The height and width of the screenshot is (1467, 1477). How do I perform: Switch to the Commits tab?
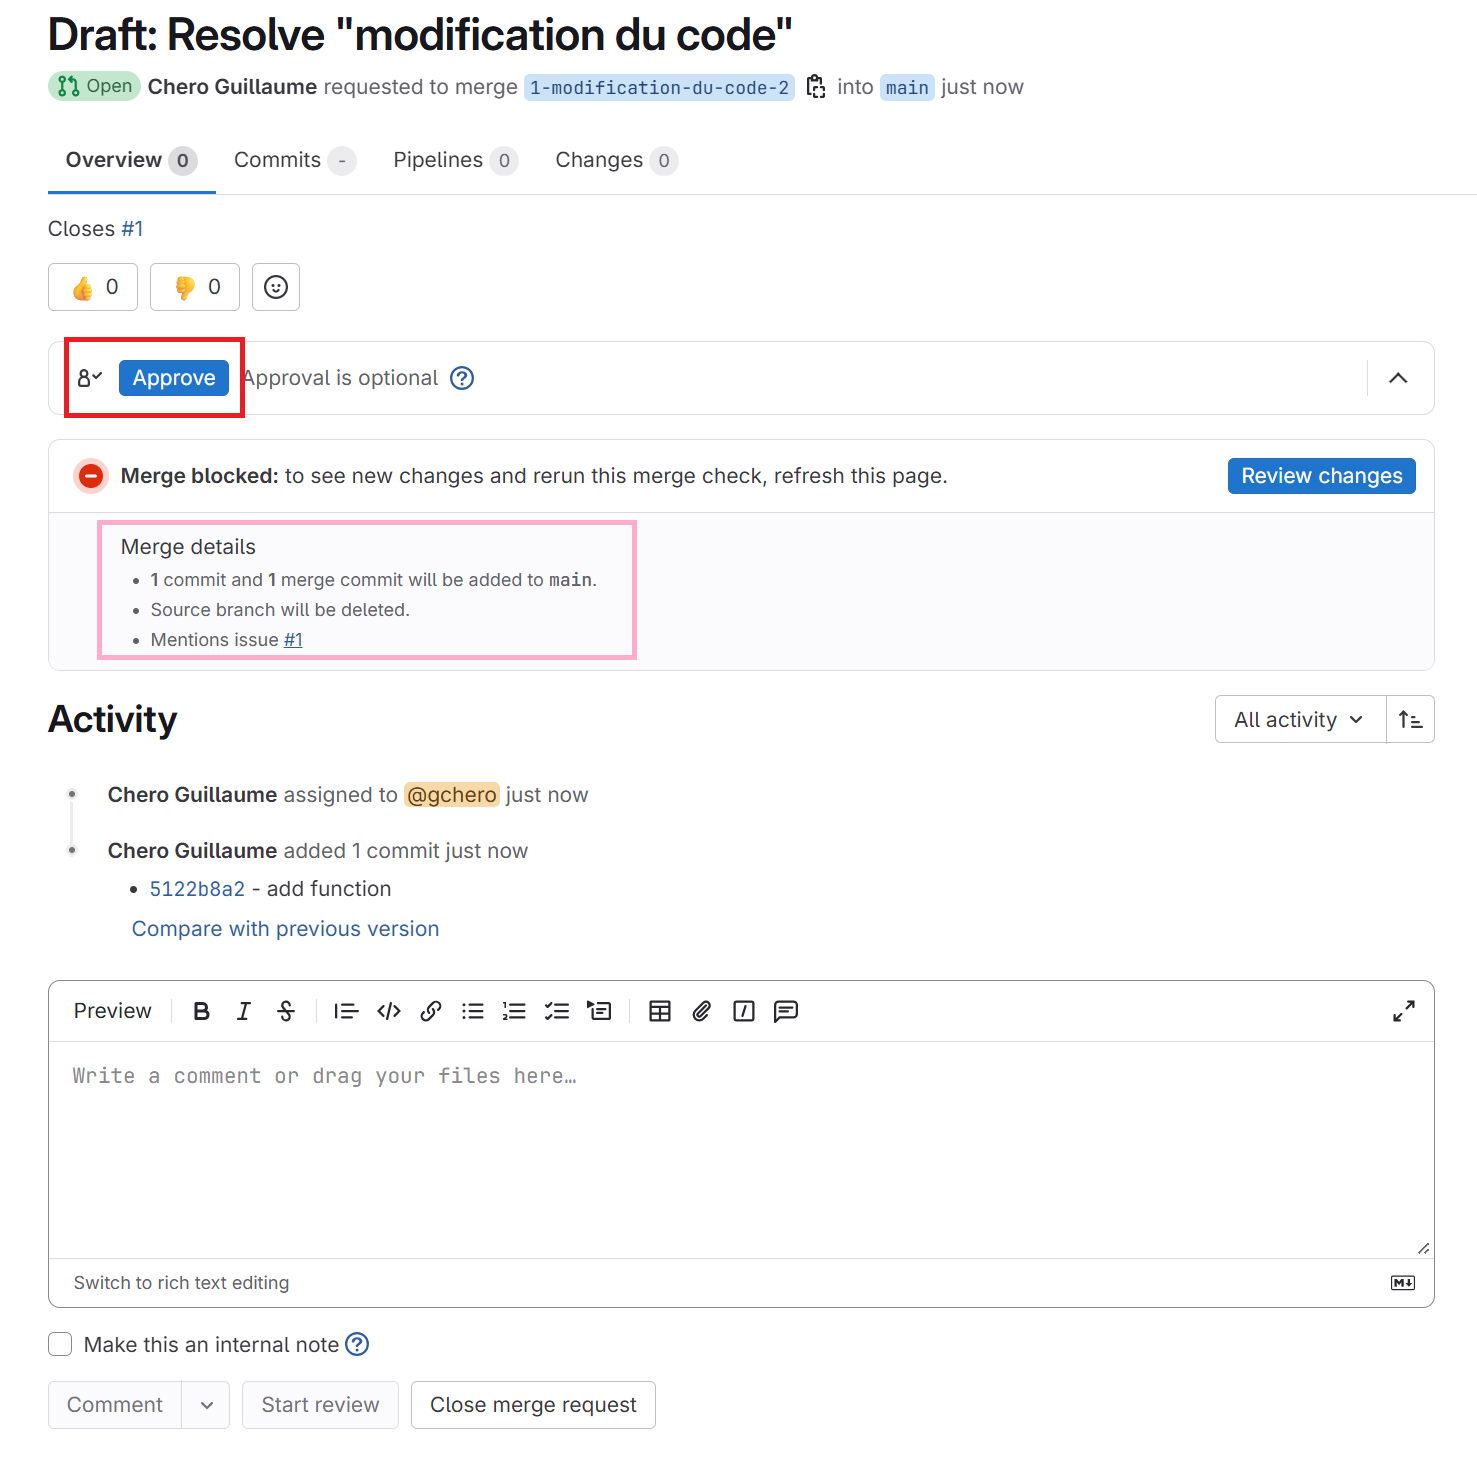coord(294,160)
